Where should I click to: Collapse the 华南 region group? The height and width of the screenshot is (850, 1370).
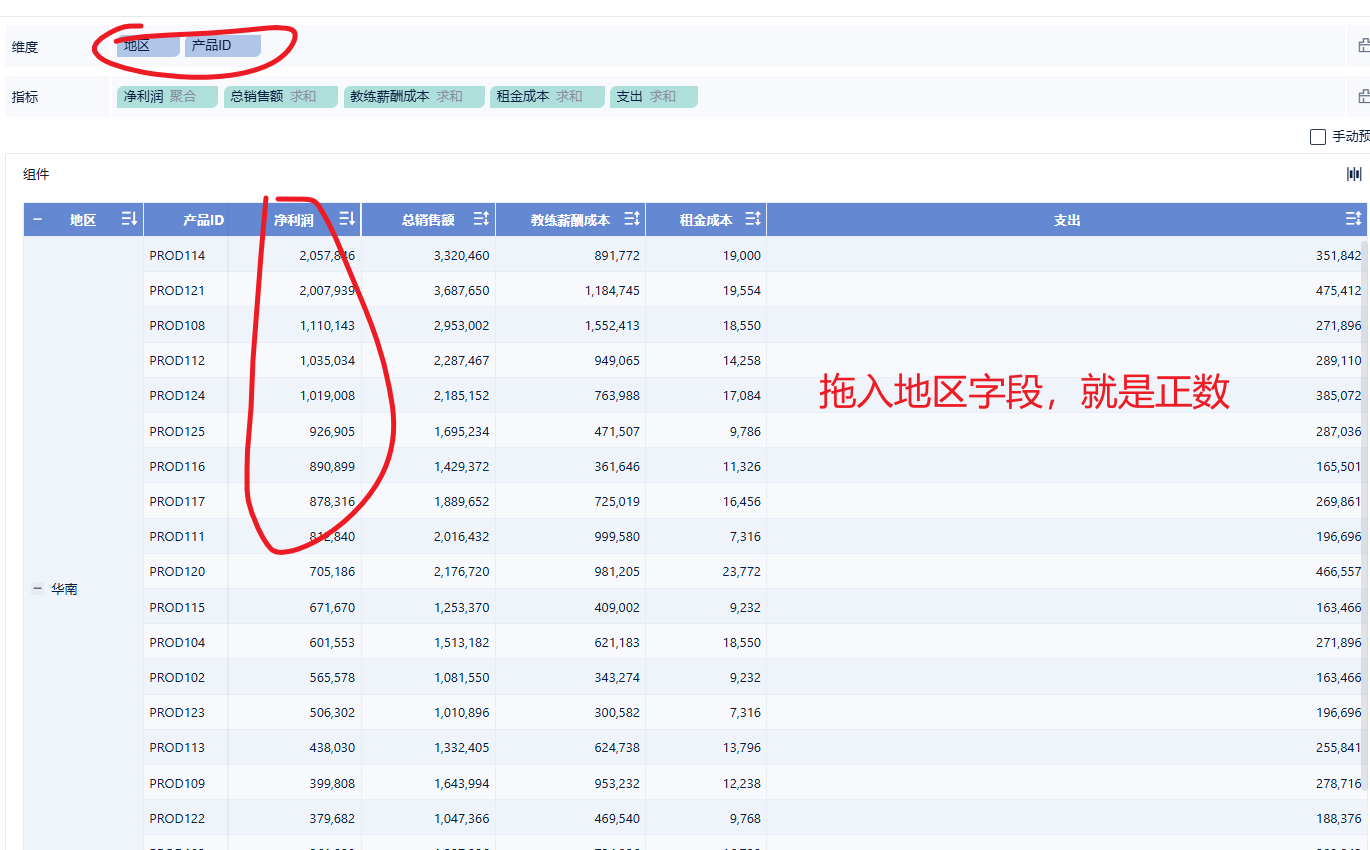coord(38,589)
